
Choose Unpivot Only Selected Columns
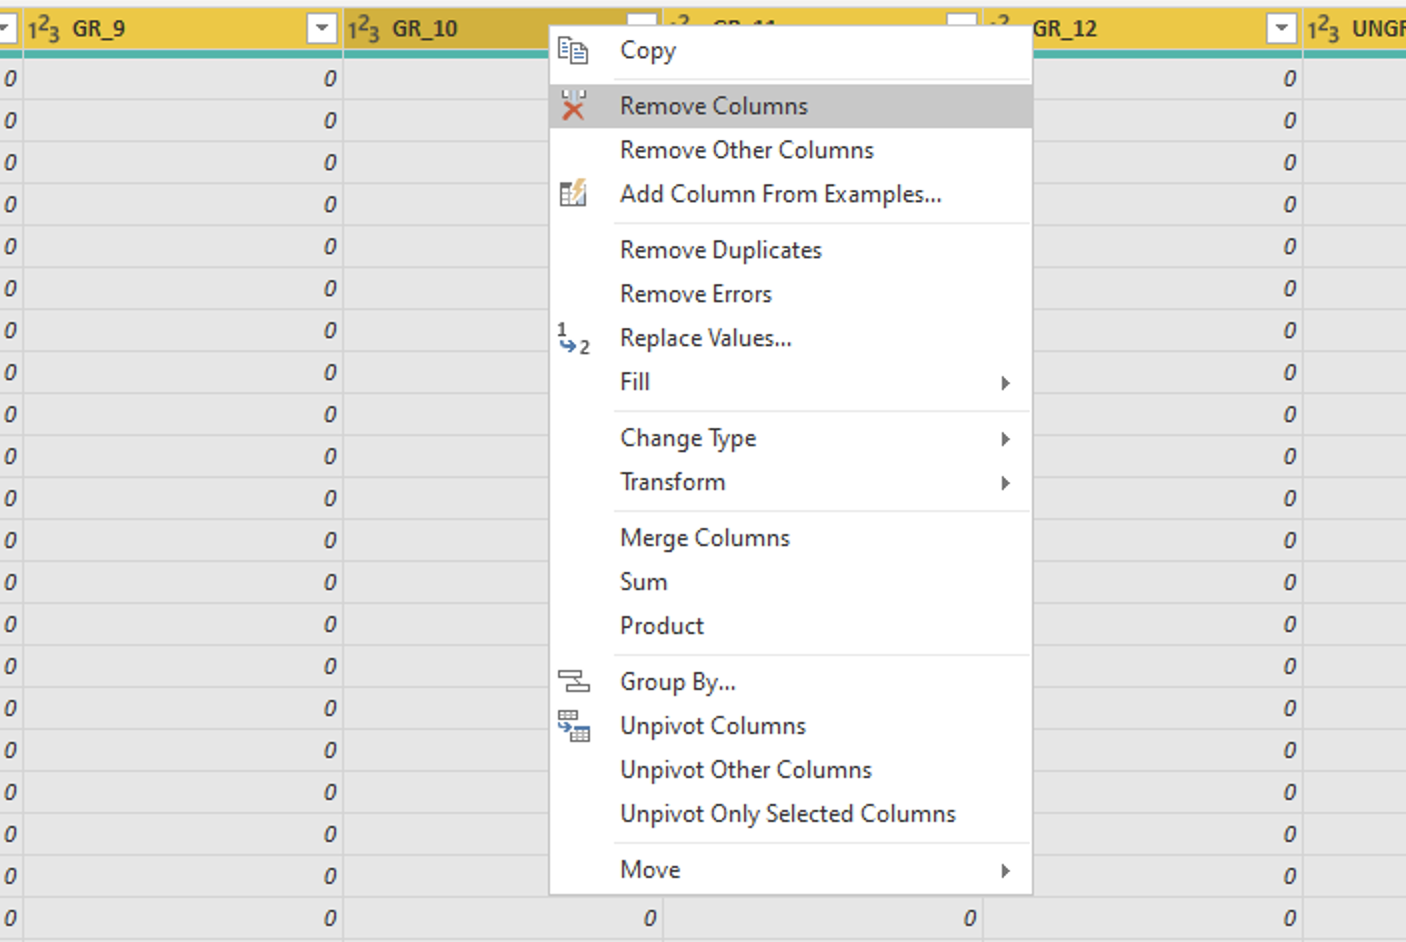pyautogui.click(x=791, y=814)
